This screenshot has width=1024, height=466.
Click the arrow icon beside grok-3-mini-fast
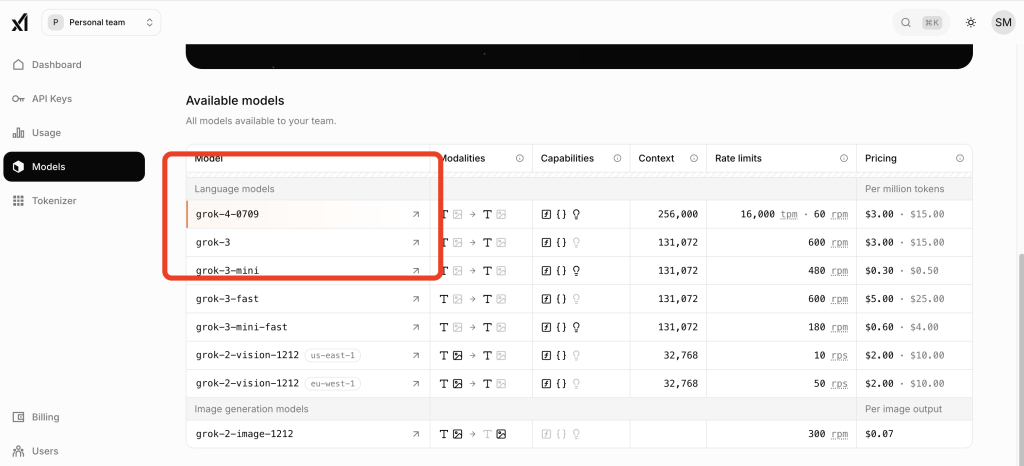416,327
